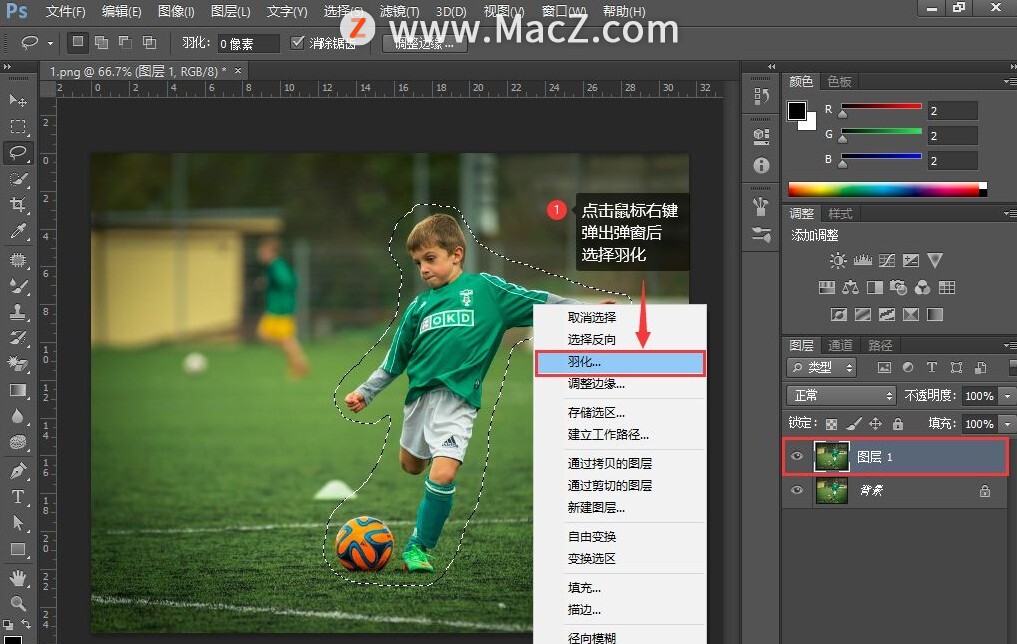Add a Black & White adjustment

(874, 287)
